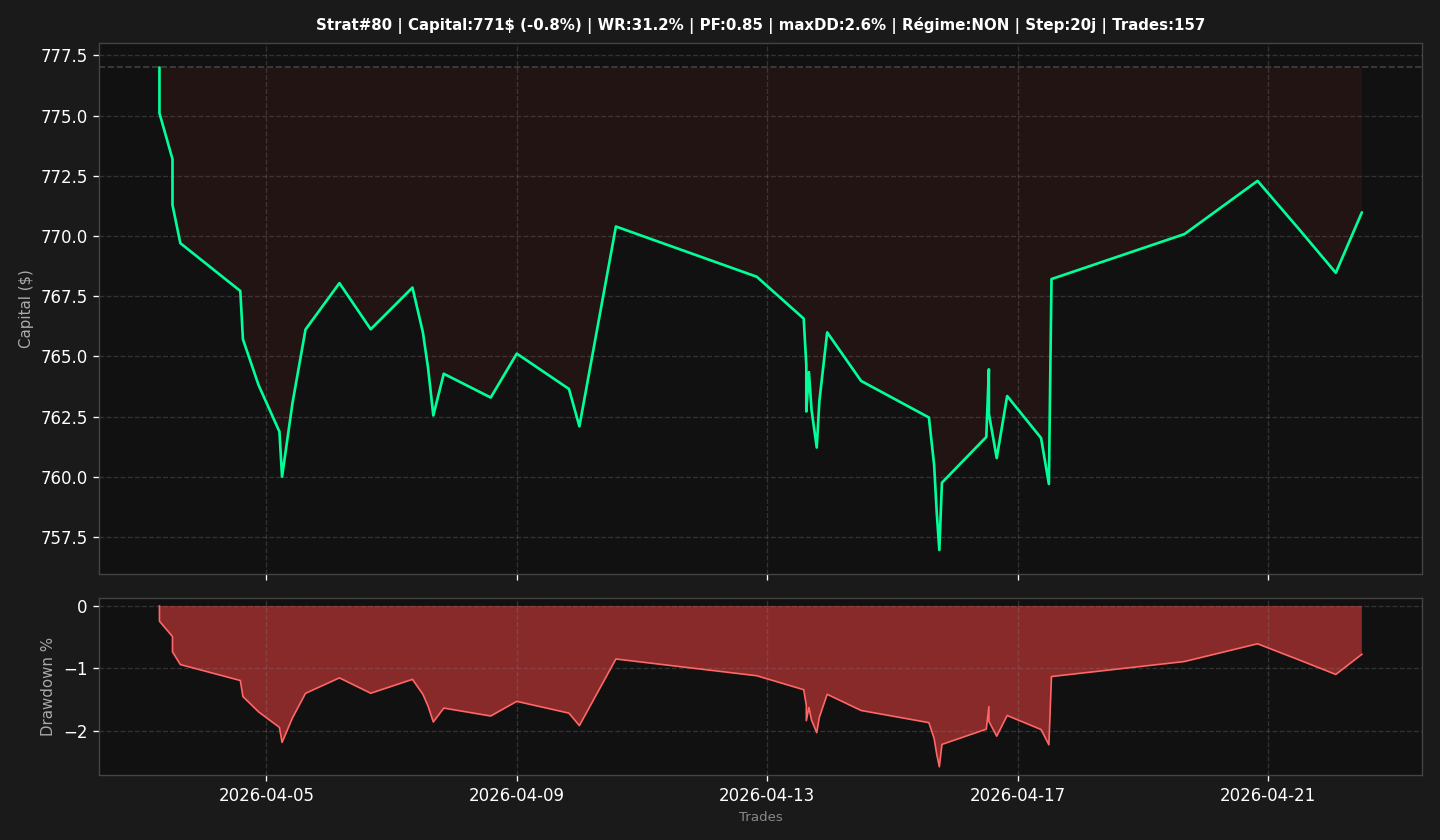Image resolution: width=1440 pixels, height=840 pixels.
Task: Click the −1 drawdown tick label
Action: [77, 669]
